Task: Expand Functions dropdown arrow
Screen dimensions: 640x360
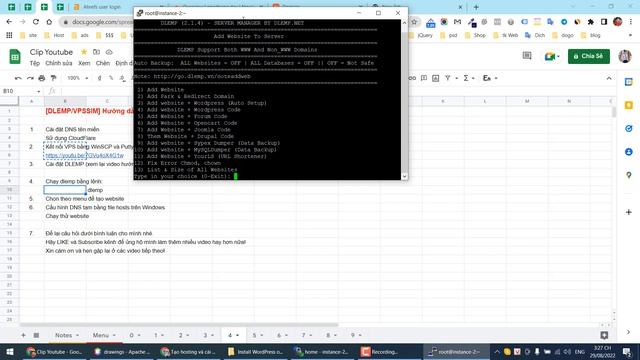Action: pos(473,78)
